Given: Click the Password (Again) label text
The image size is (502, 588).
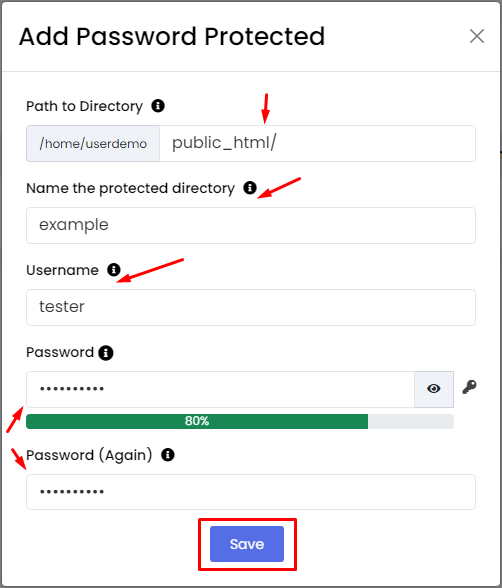Looking at the screenshot, I should (x=89, y=455).
